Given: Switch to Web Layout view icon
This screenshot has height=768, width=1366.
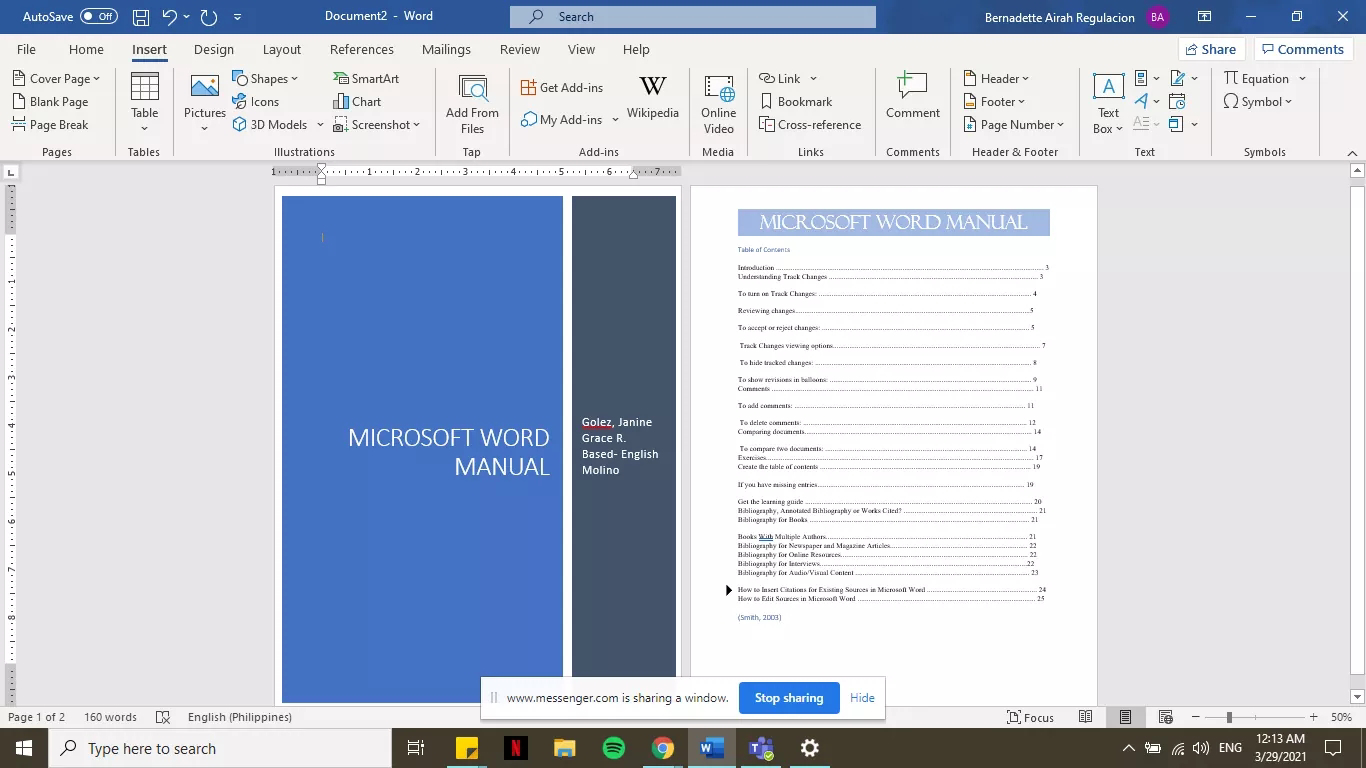Looking at the screenshot, I should (x=1165, y=717).
